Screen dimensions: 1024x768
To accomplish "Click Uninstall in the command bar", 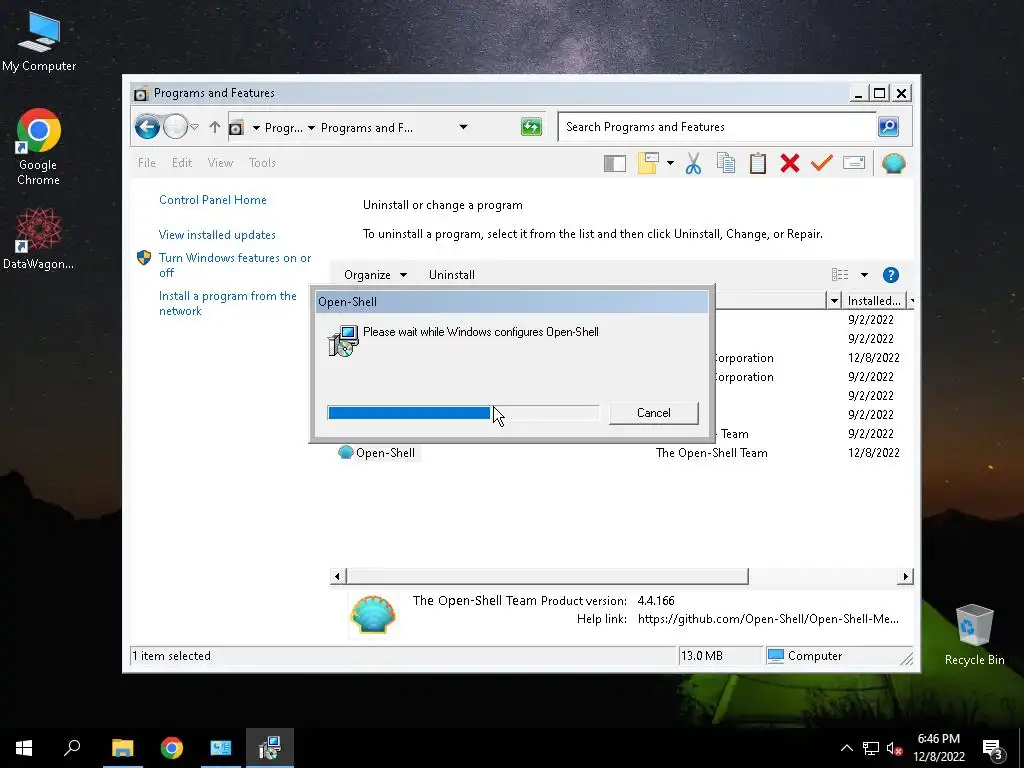I will click(x=451, y=275).
